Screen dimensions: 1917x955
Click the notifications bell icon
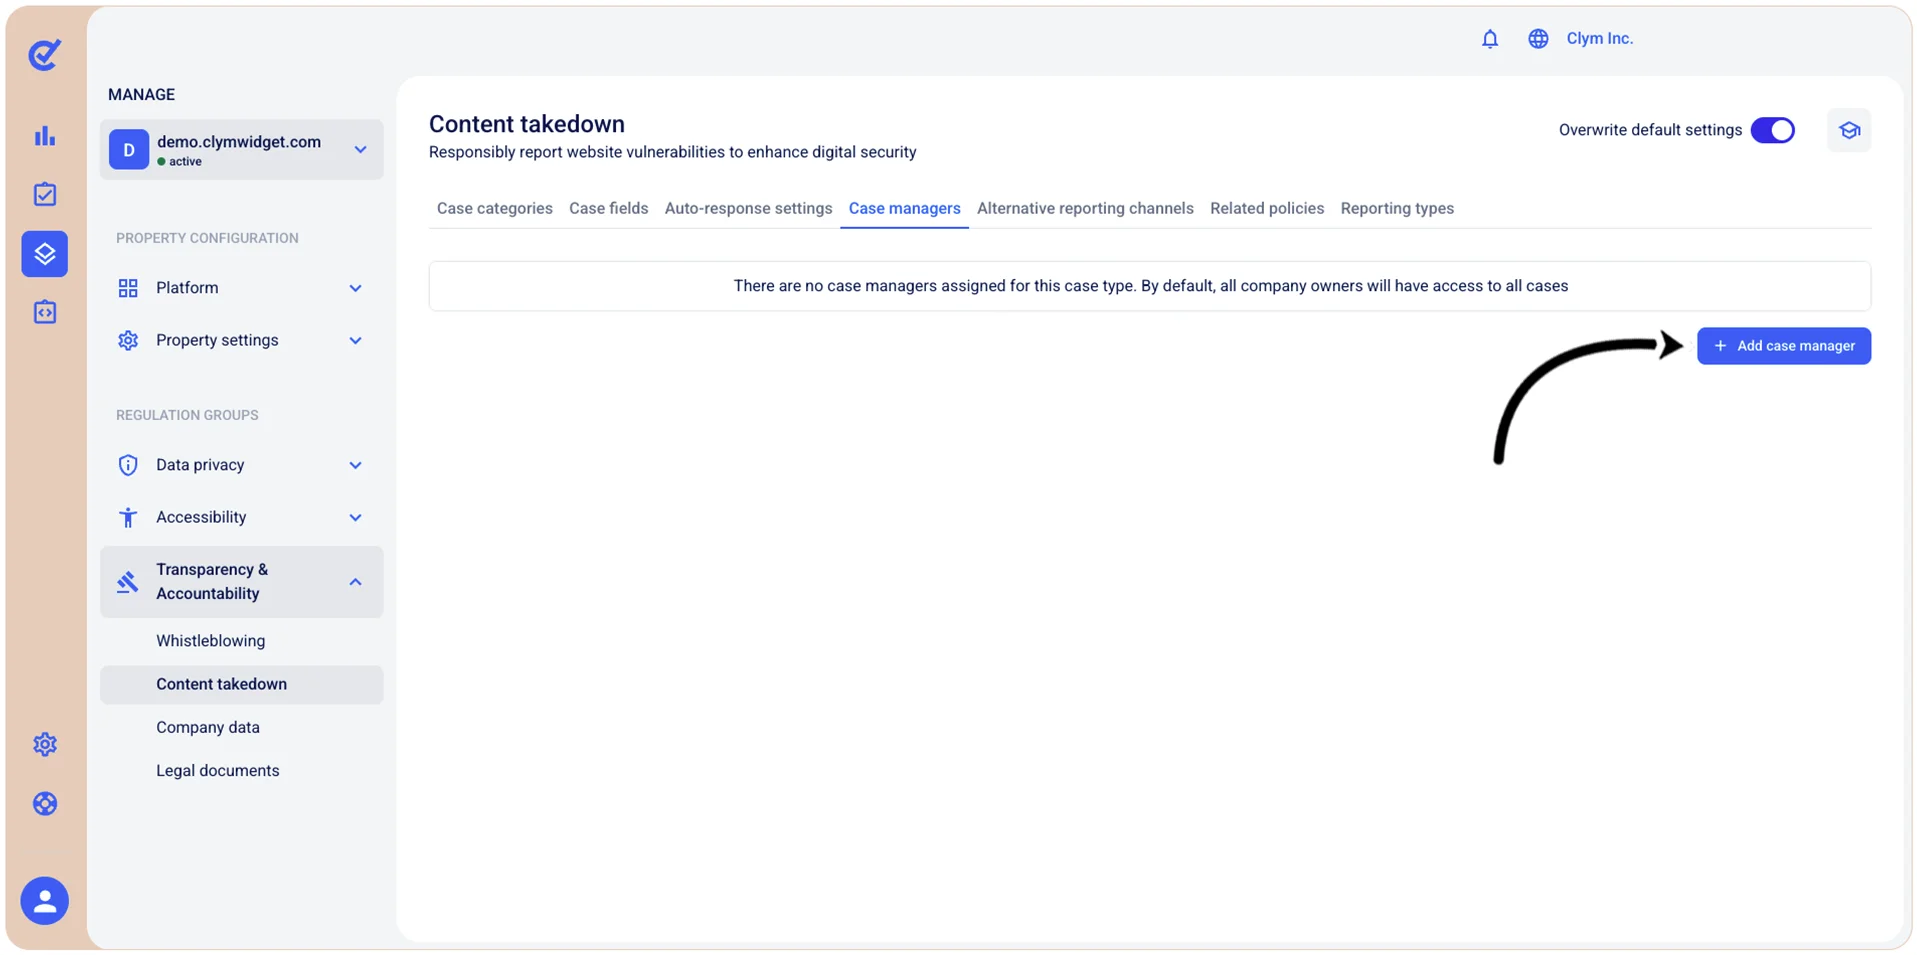[x=1490, y=39]
